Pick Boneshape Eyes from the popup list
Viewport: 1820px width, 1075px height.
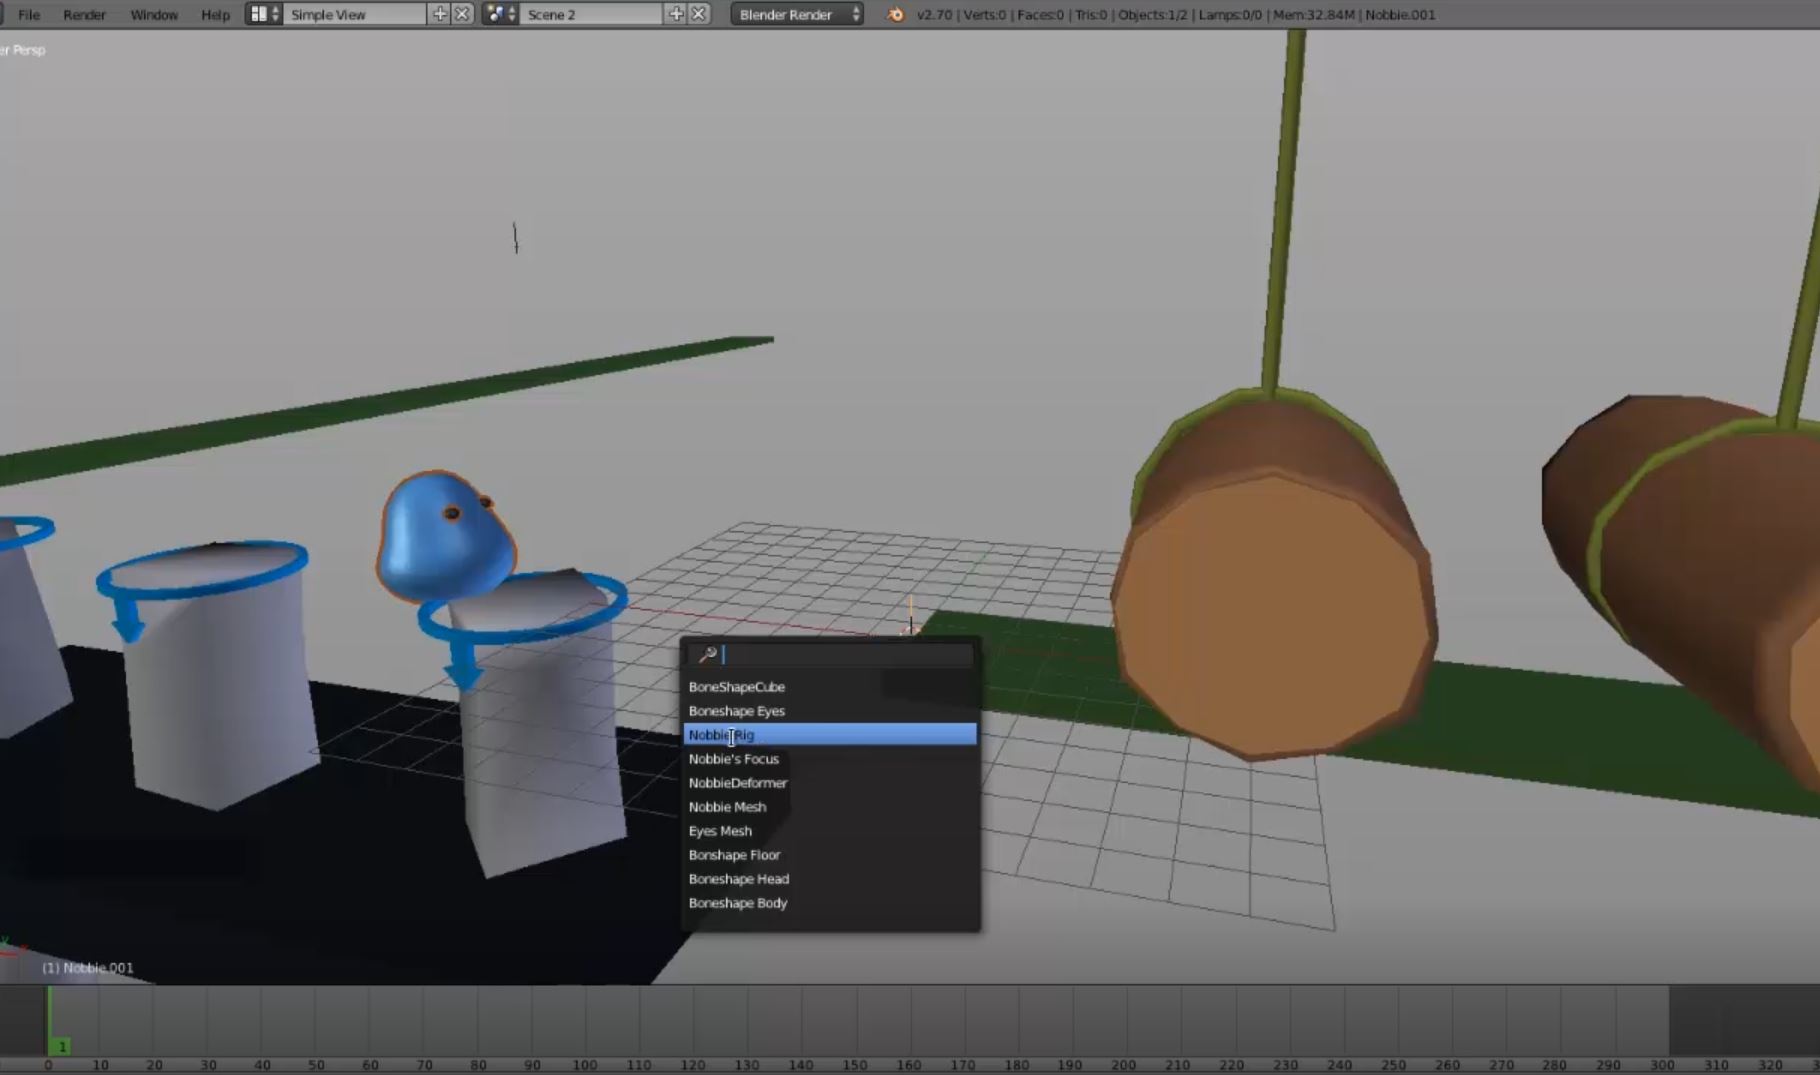pyautogui.click(x=737, y=711)
